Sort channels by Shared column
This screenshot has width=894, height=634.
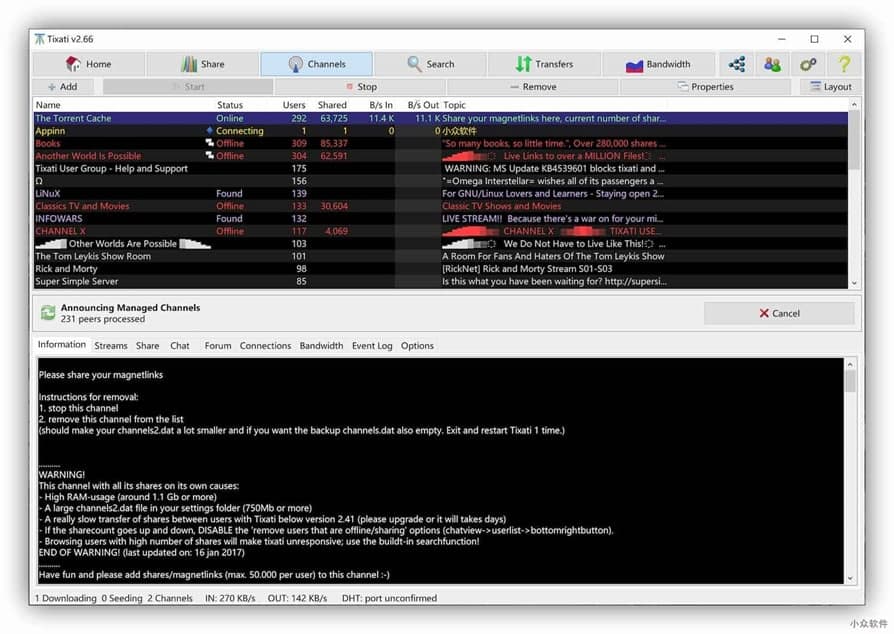coord(332,105)
